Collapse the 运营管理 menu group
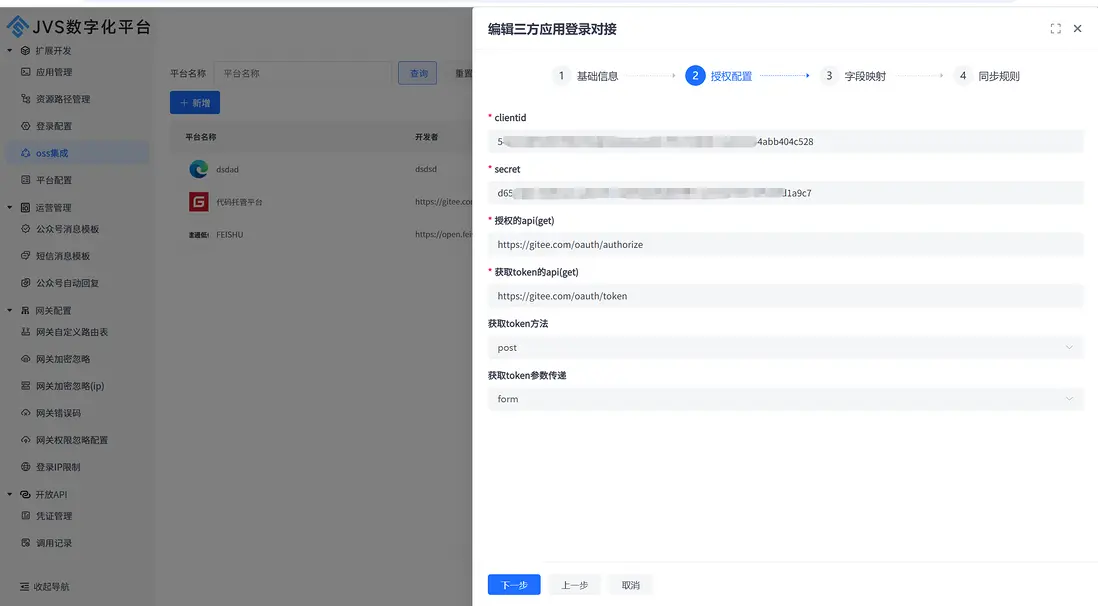Image resolution: width=1098 pixels, height=606 pixels. click(x=10, y=207)
